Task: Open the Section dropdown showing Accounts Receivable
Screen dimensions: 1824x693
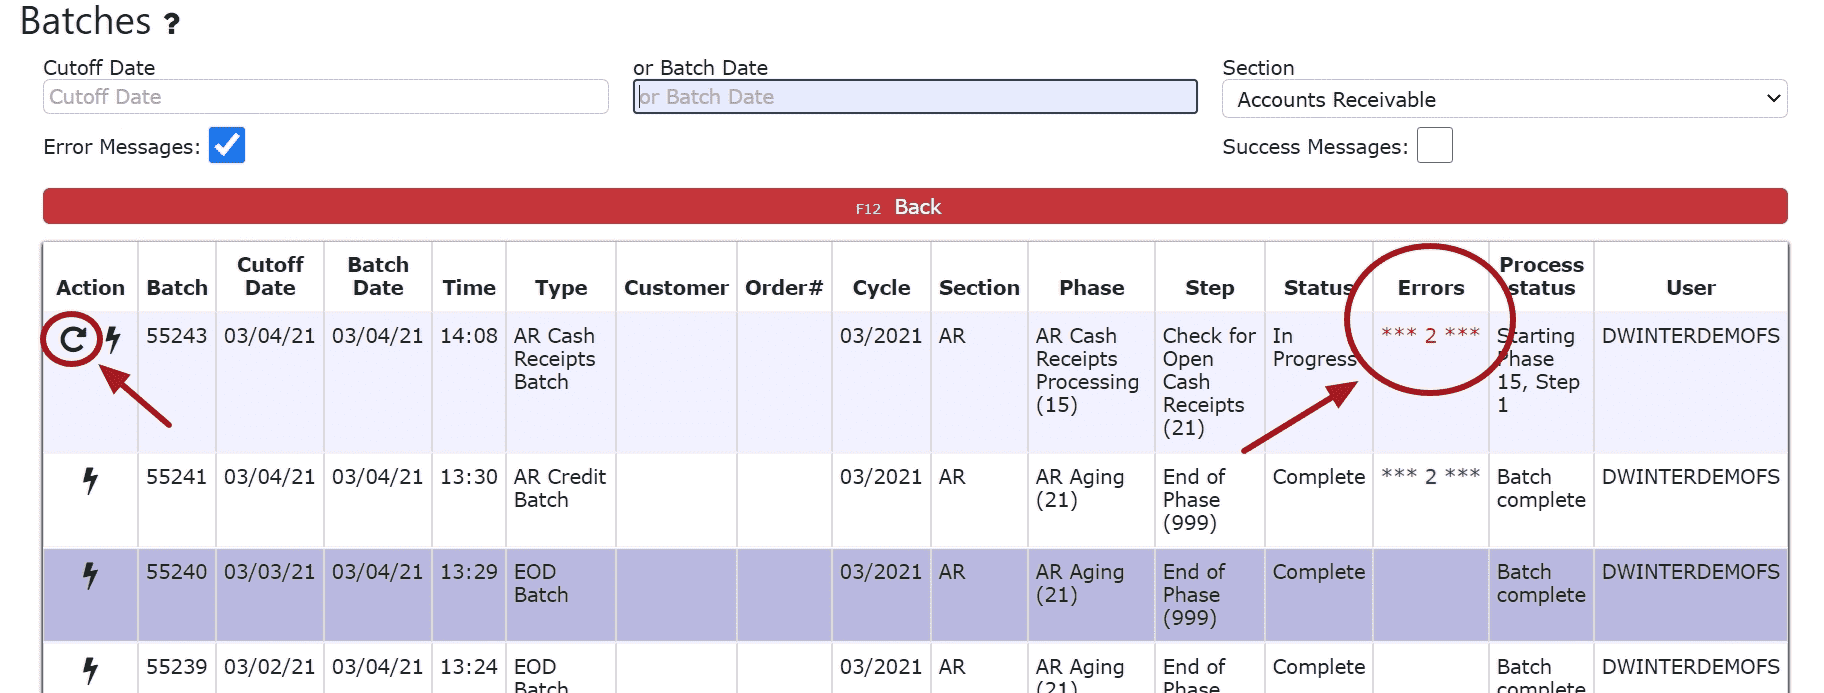Action: (x=1504, y=99)
